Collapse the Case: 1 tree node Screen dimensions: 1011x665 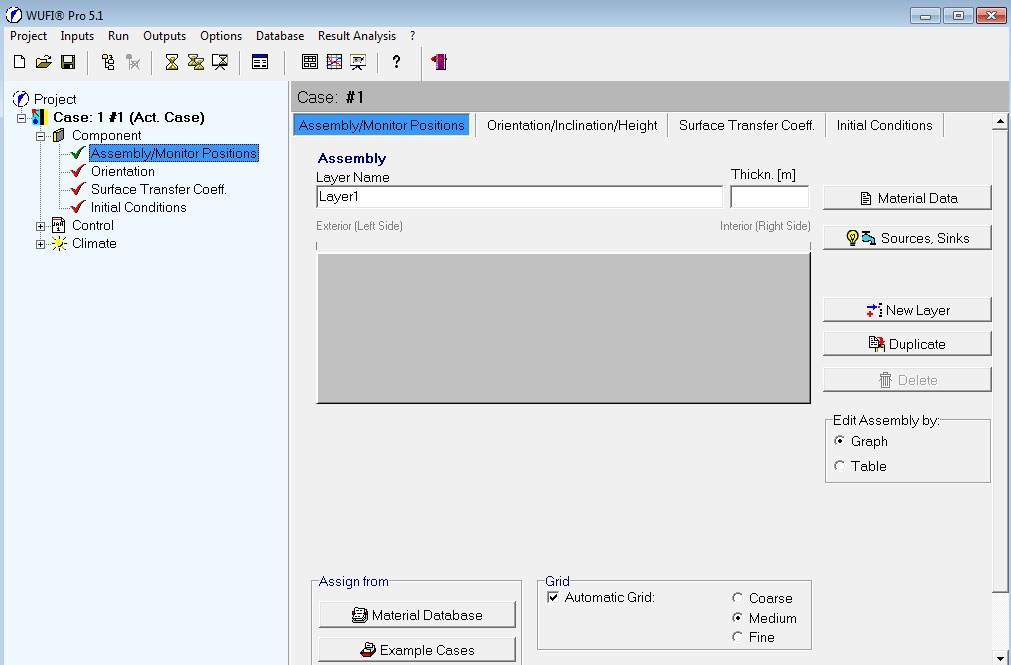(x=21, y=117)
